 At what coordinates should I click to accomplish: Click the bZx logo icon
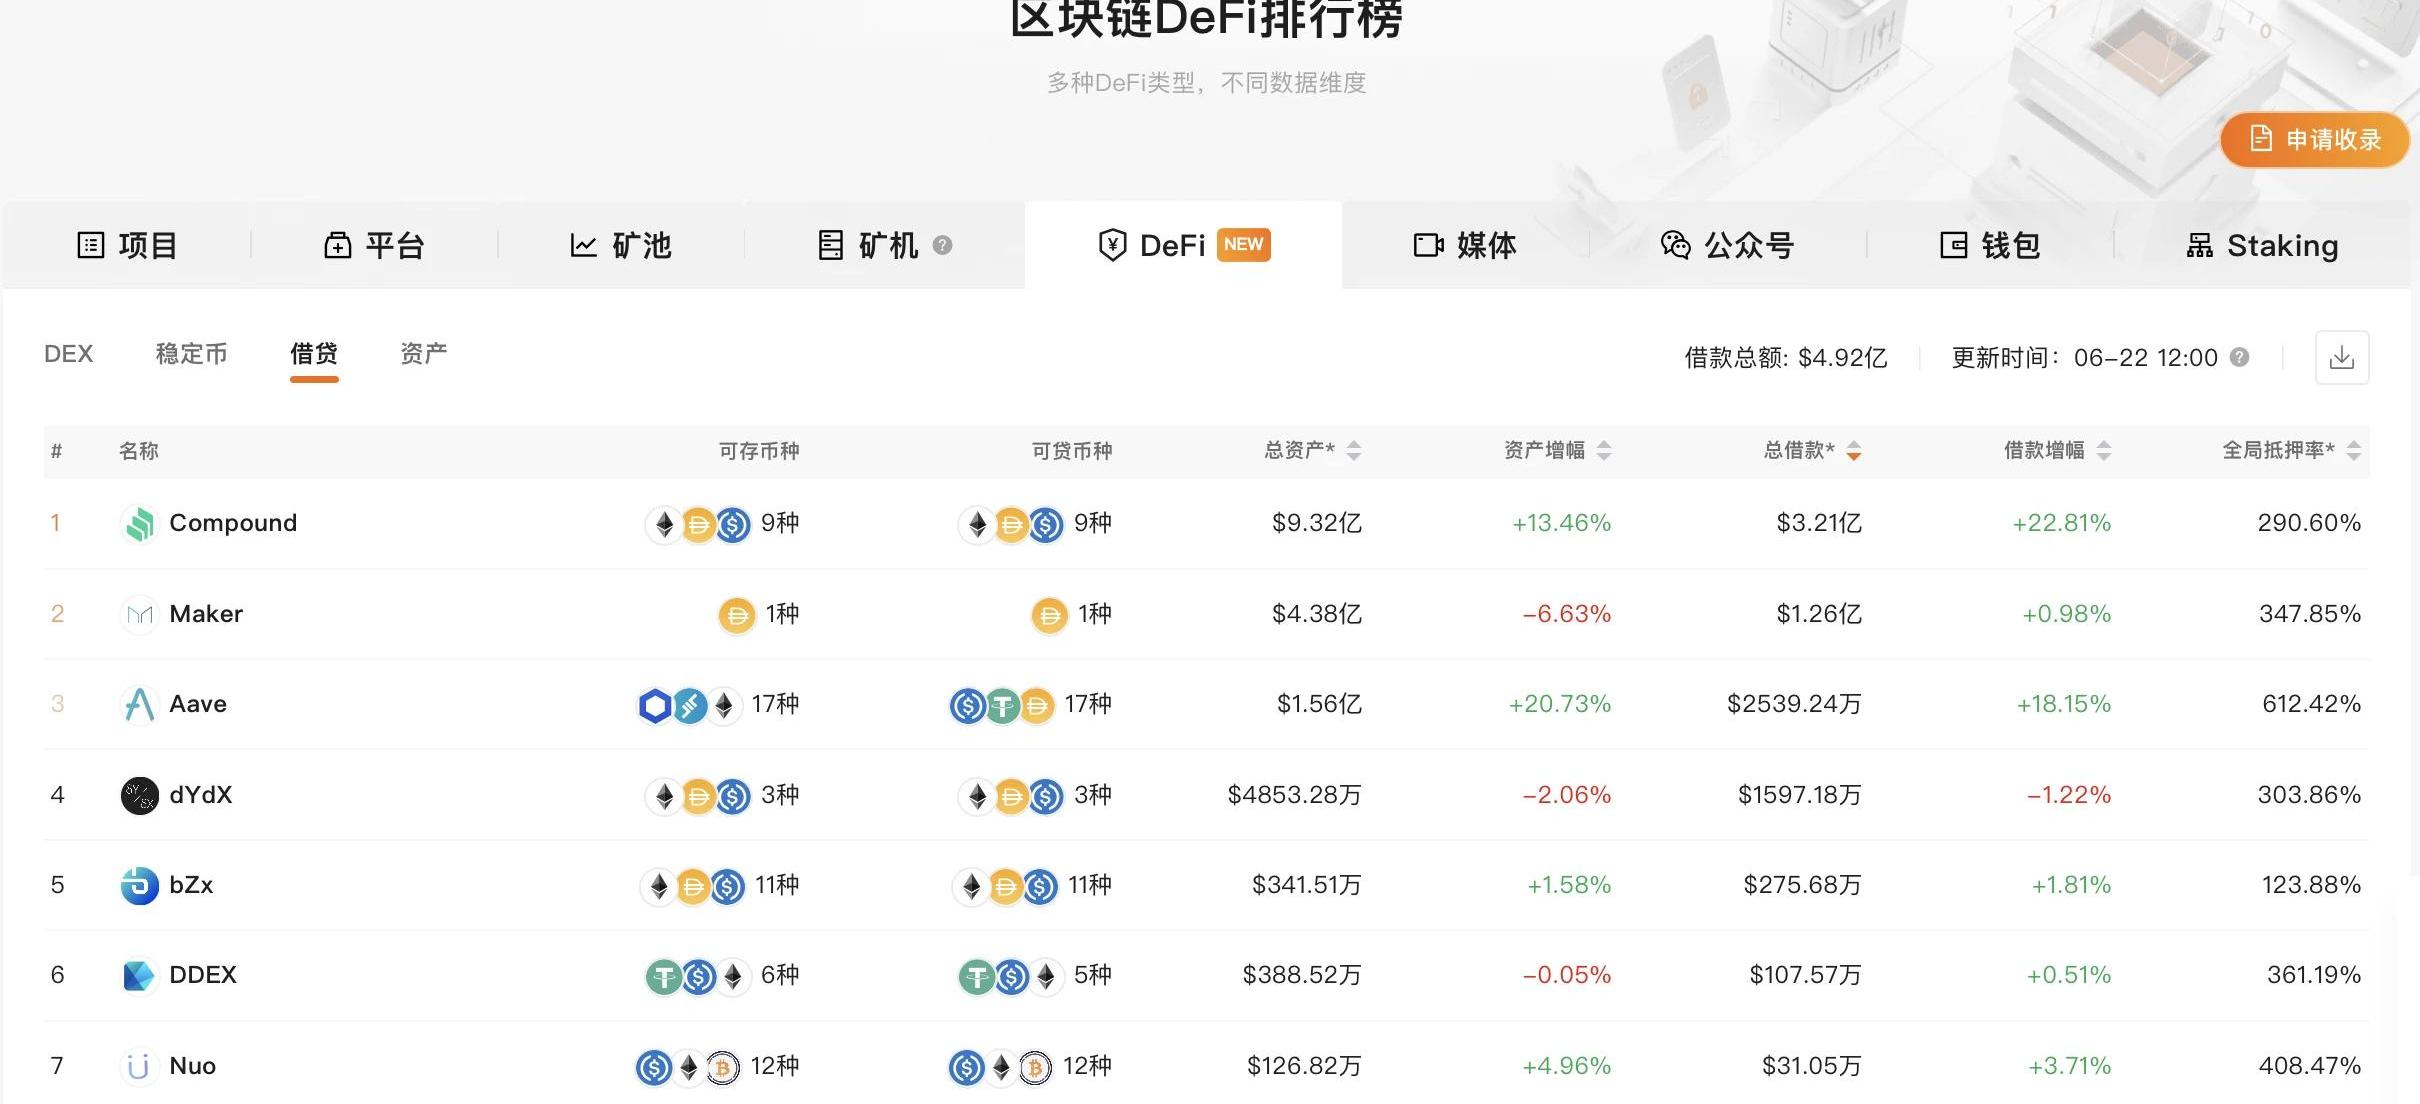coord(139,885)
